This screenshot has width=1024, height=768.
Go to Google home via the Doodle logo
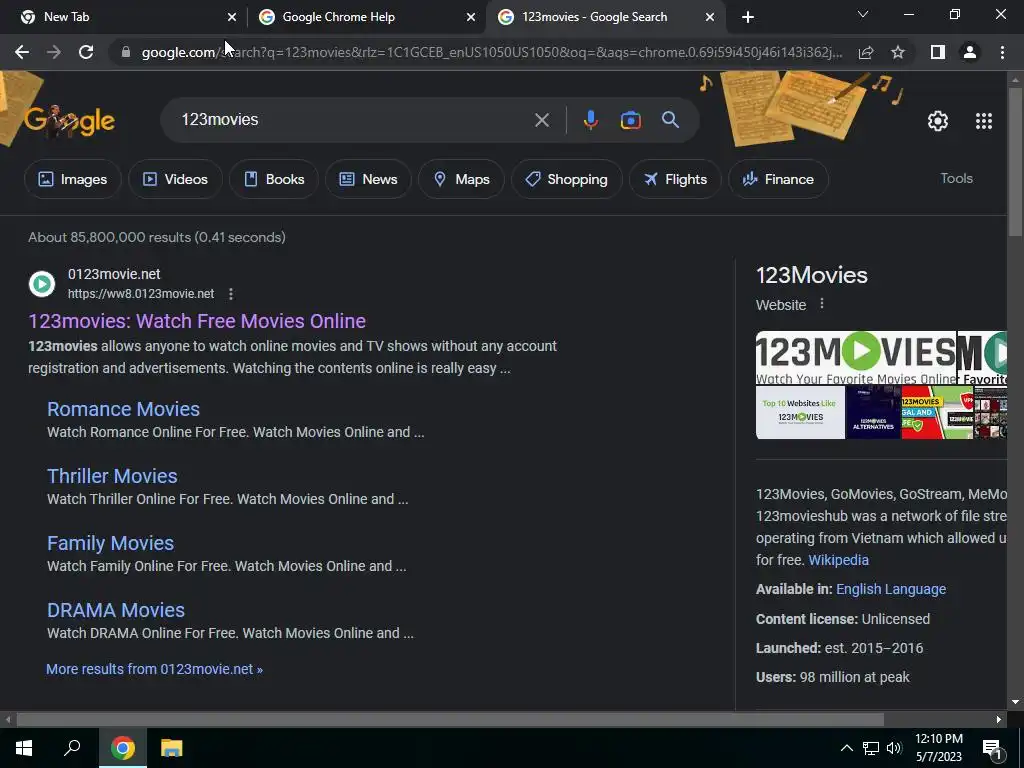[69, 121]
